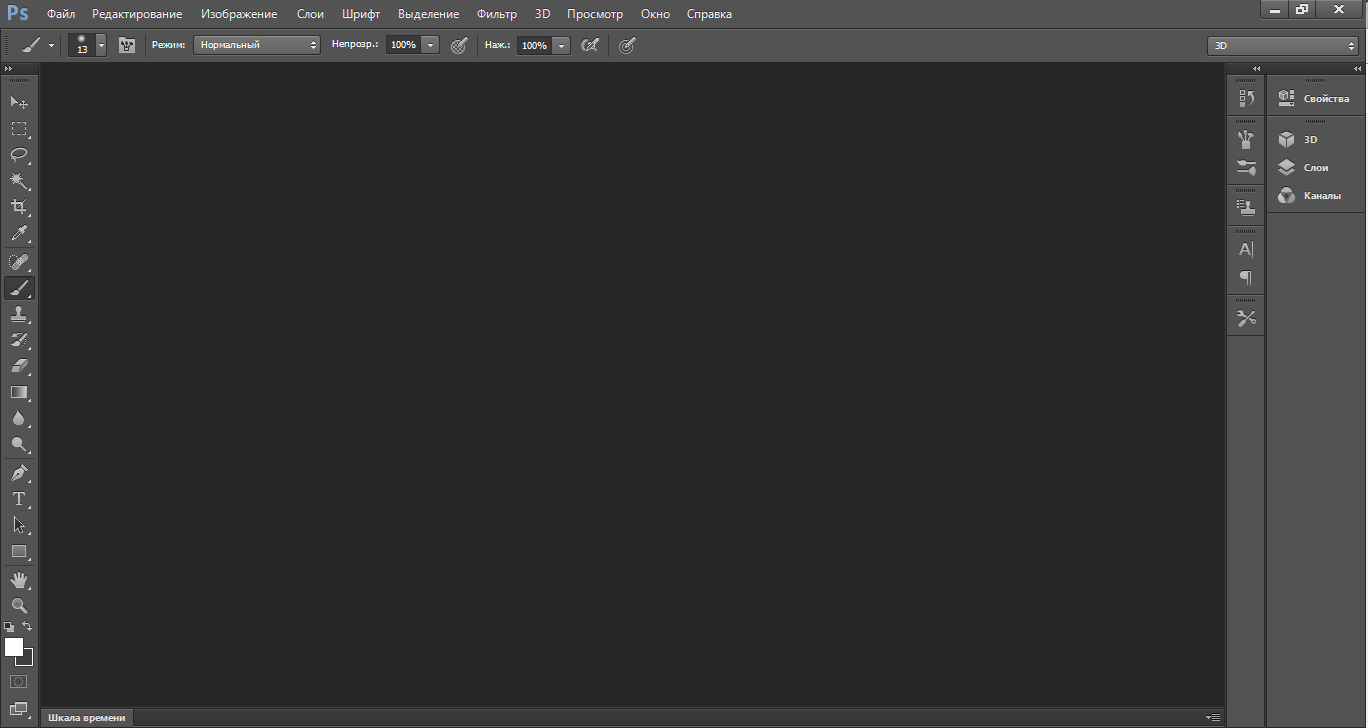Change the screen mode
The height and width of the screenshot is (728, 1368).
(x=19, y=709)
